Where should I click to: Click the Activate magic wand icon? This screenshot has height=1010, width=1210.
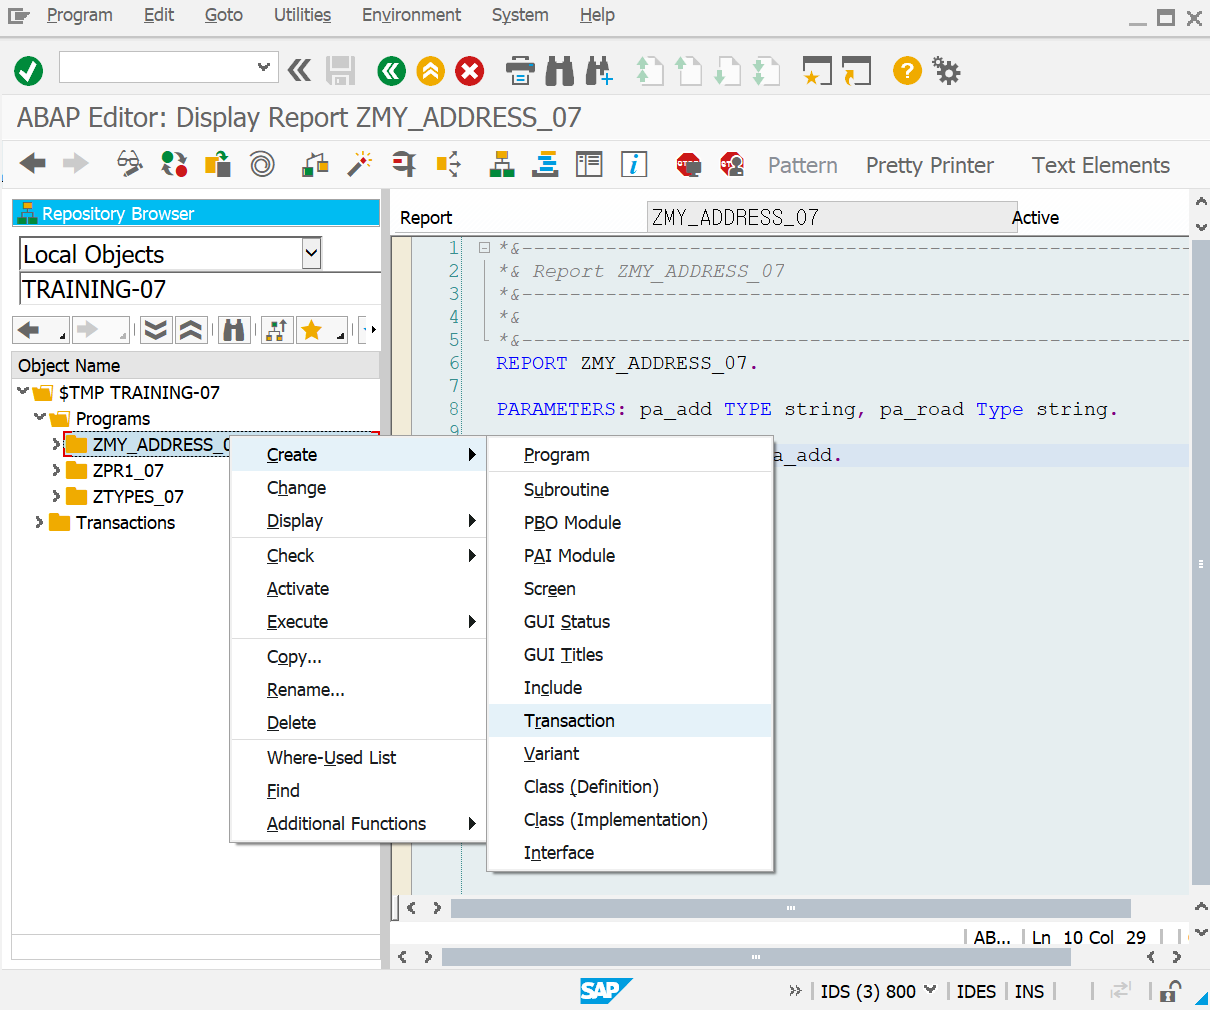359,164
